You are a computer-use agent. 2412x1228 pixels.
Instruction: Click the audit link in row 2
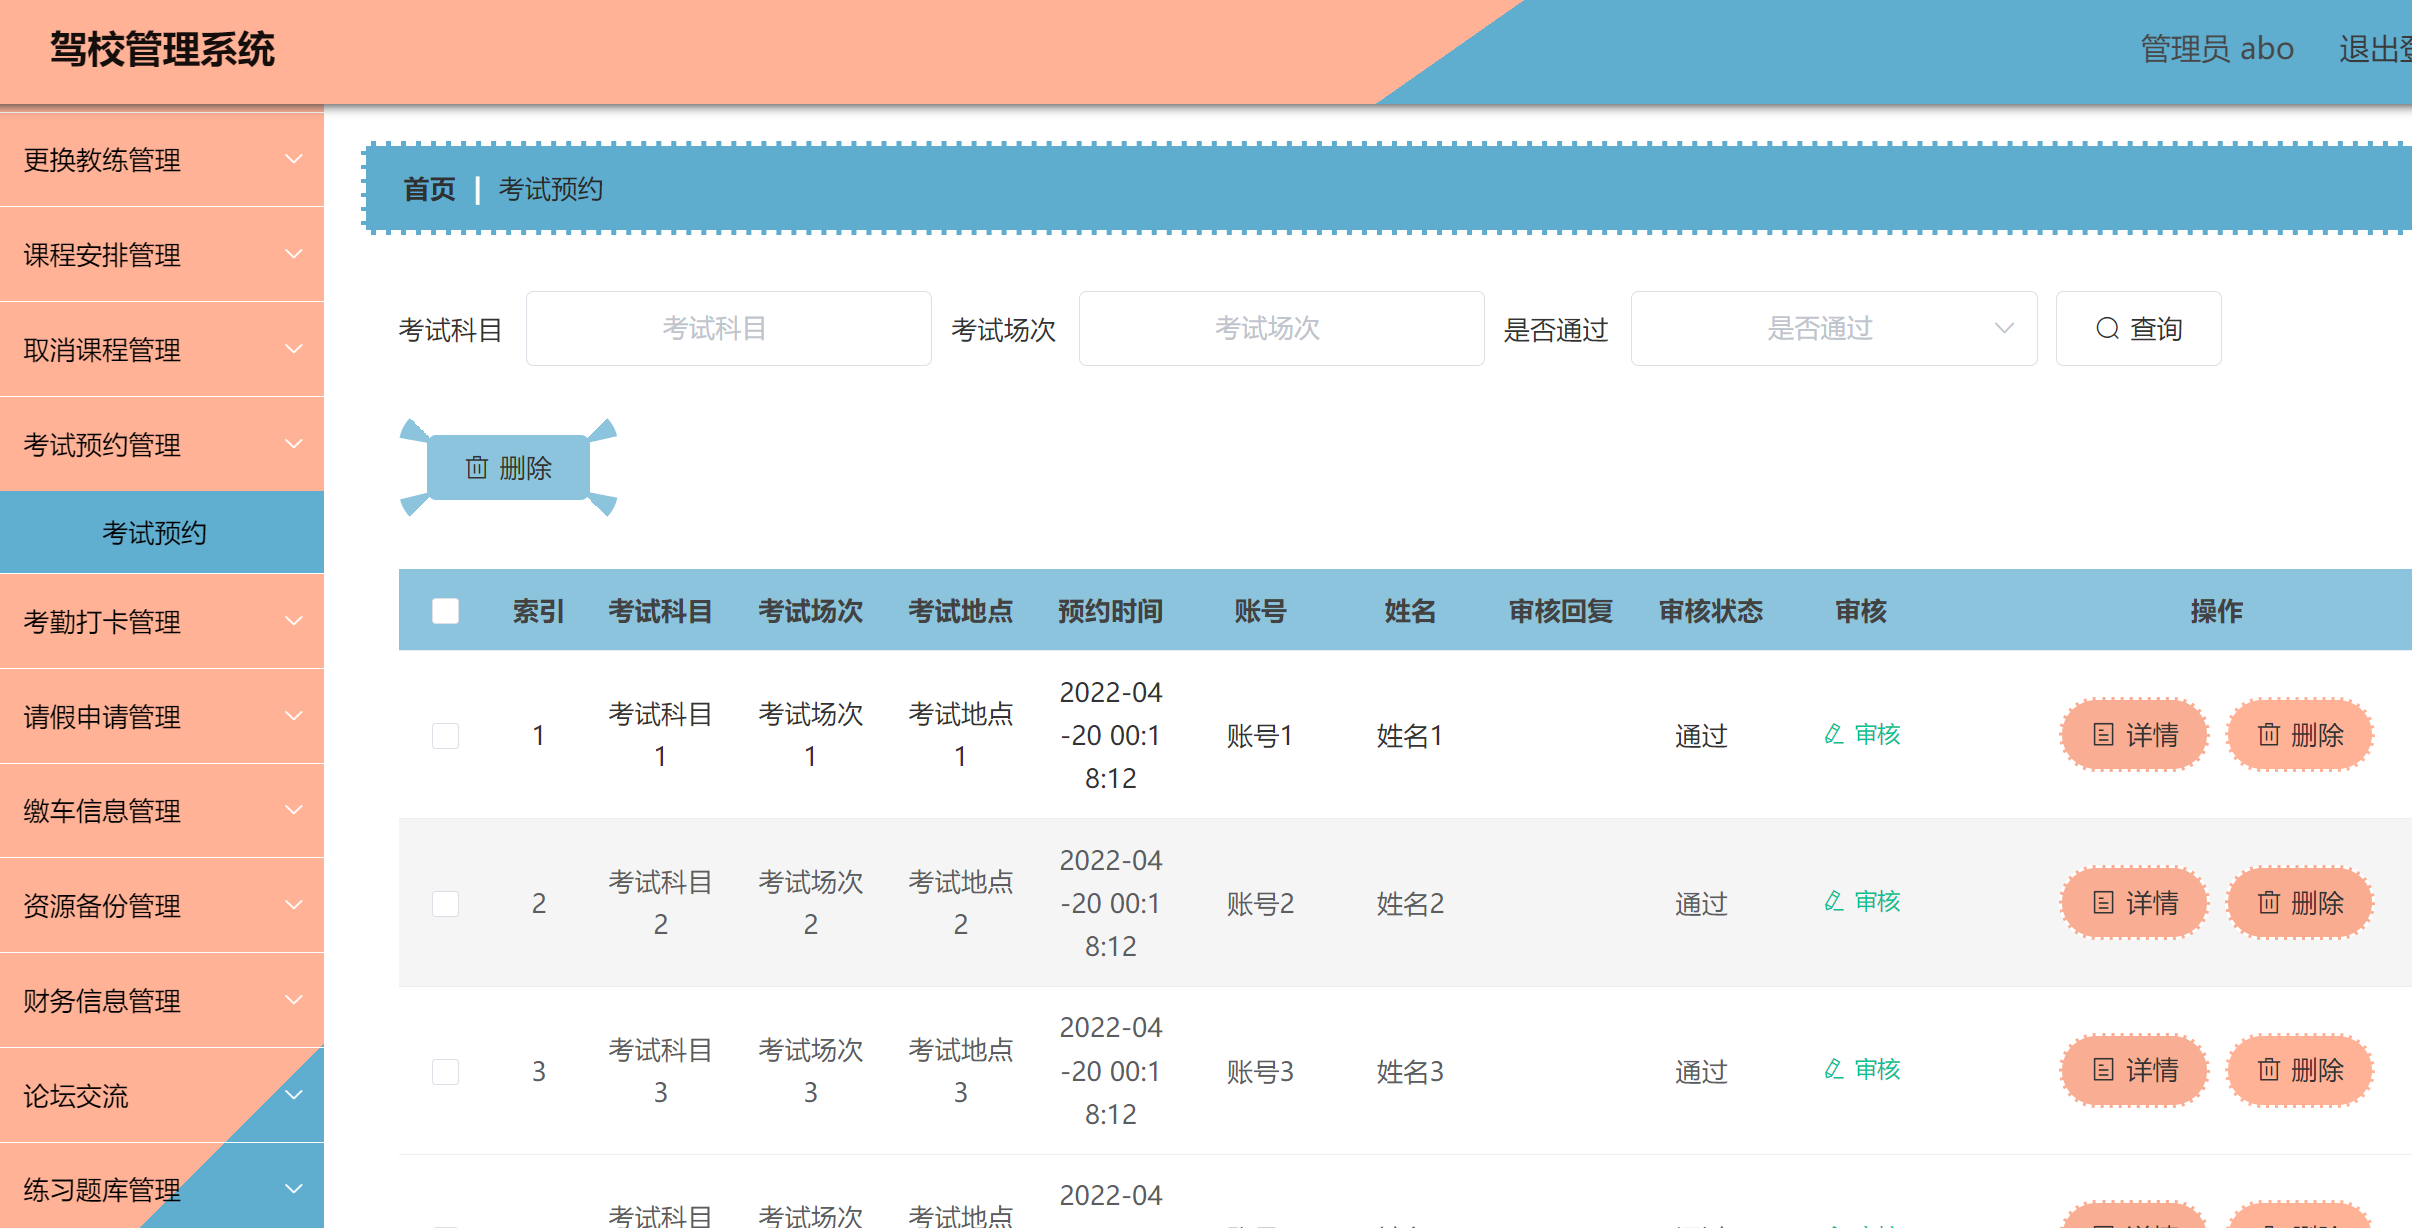[1862, 902]
